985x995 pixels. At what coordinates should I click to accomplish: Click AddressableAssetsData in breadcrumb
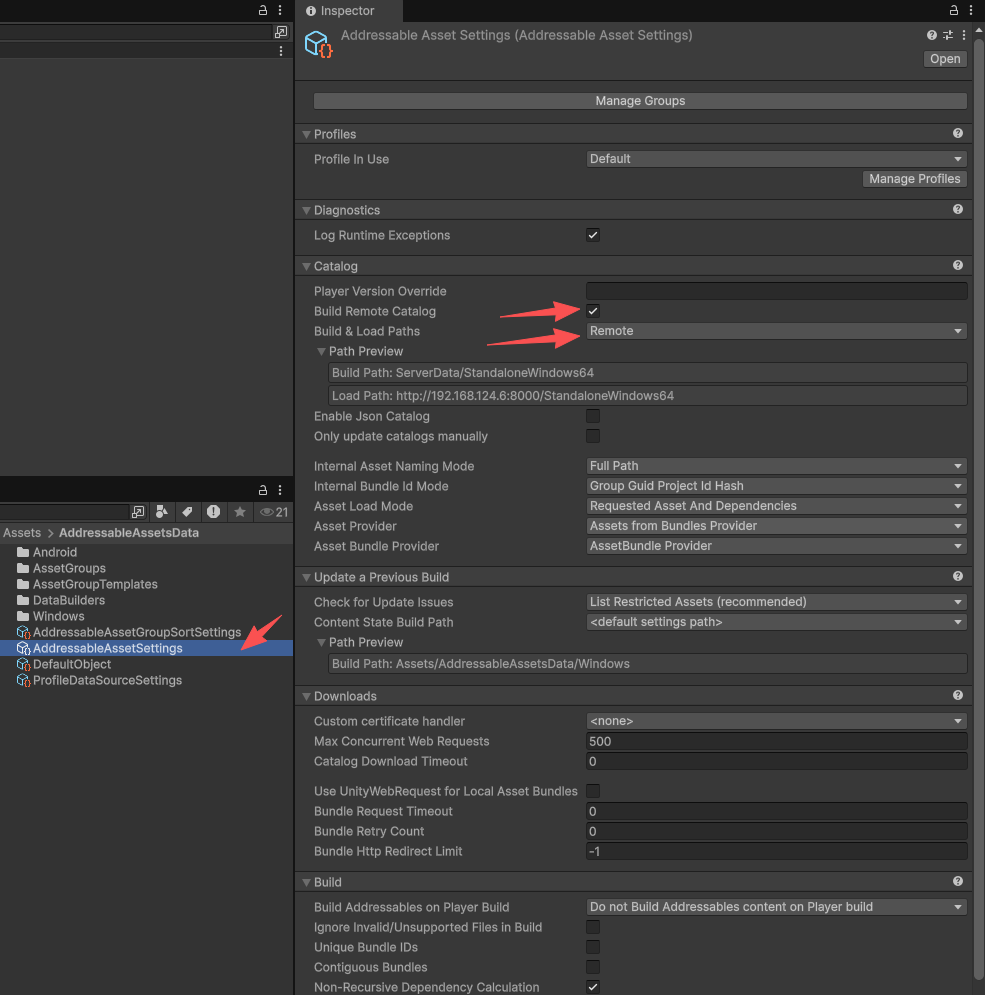pos(129,533)
